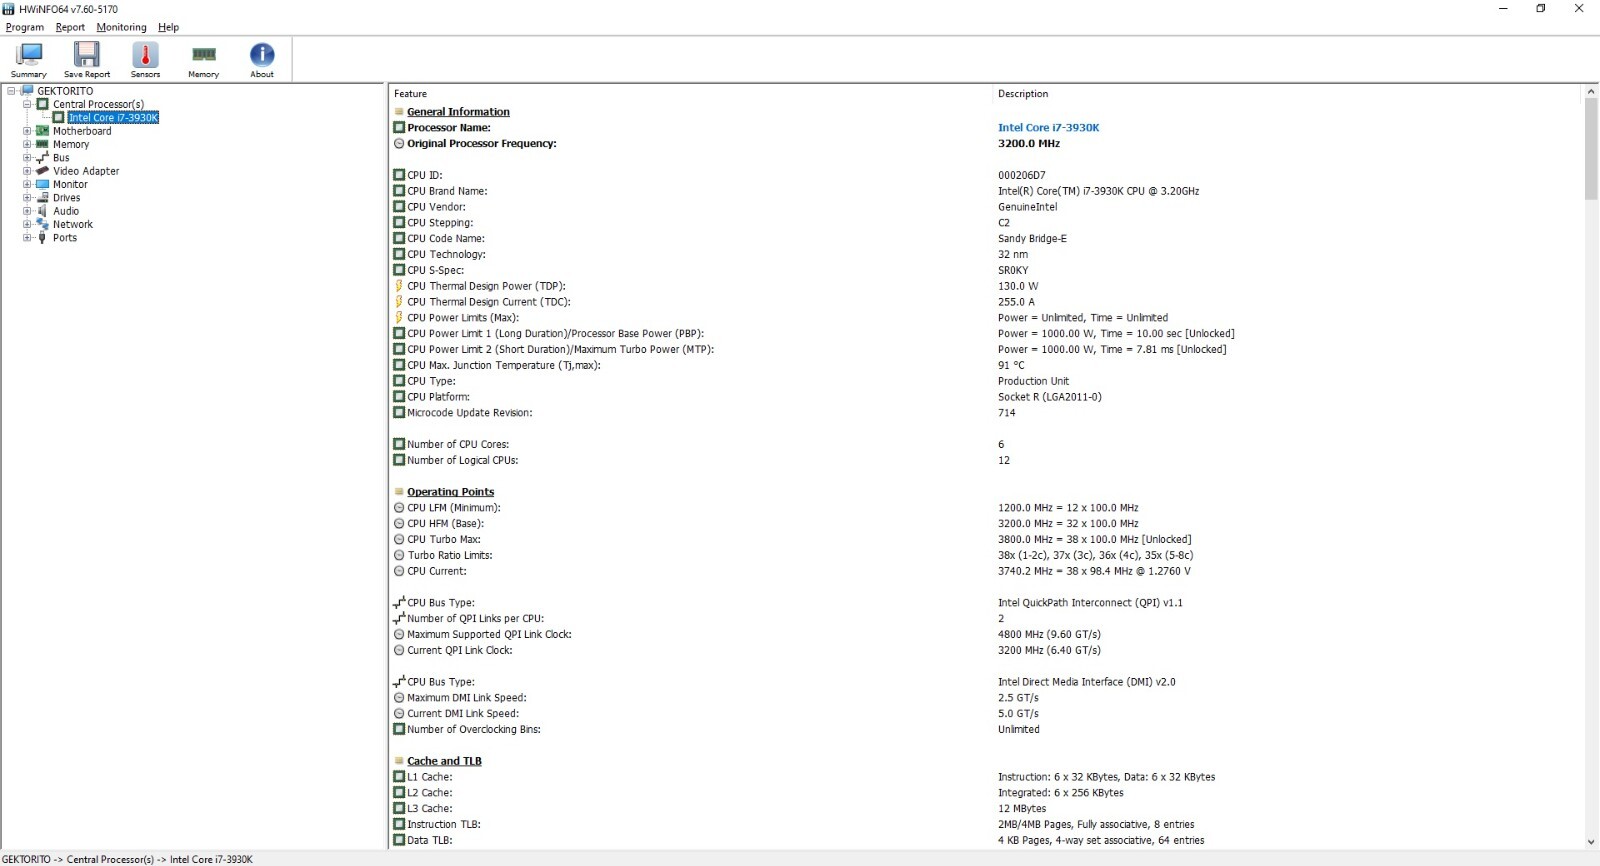Viewport: 1600px width, 866px height.
Task: Click the Motherboard icon in tree
Action: coord(42,131)
